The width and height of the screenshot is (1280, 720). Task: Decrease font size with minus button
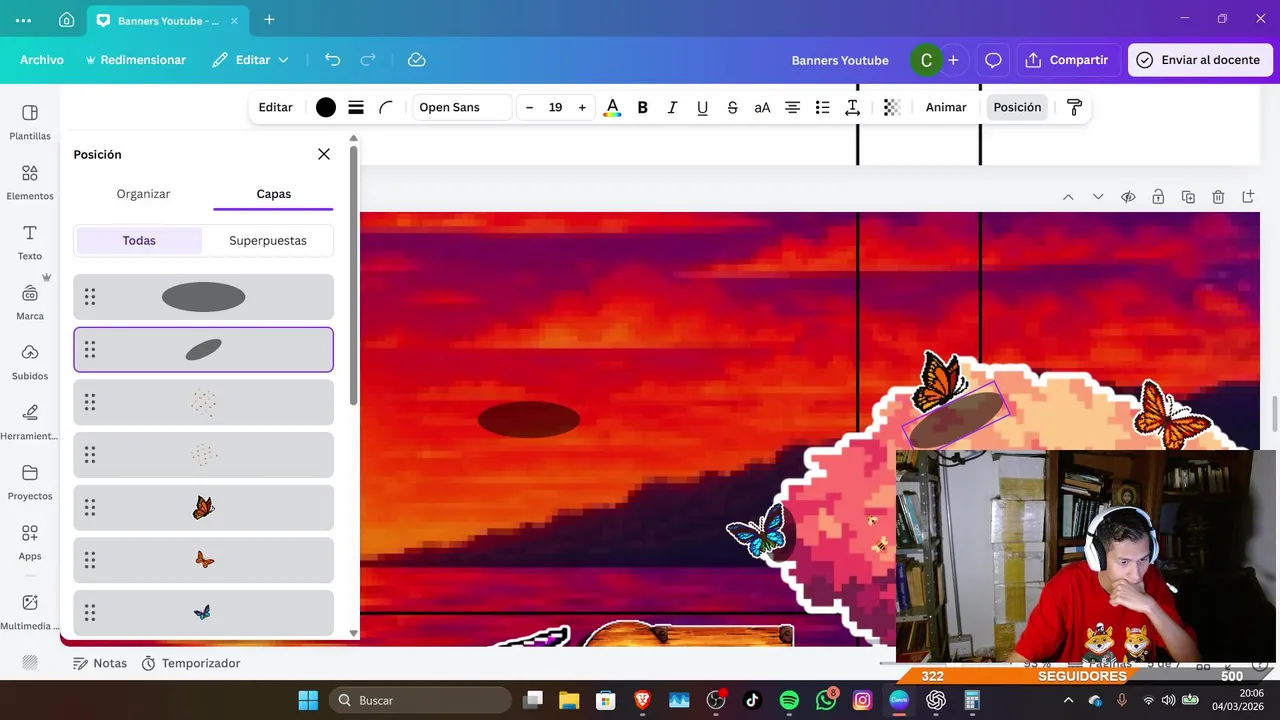click(x=529, y=107)
